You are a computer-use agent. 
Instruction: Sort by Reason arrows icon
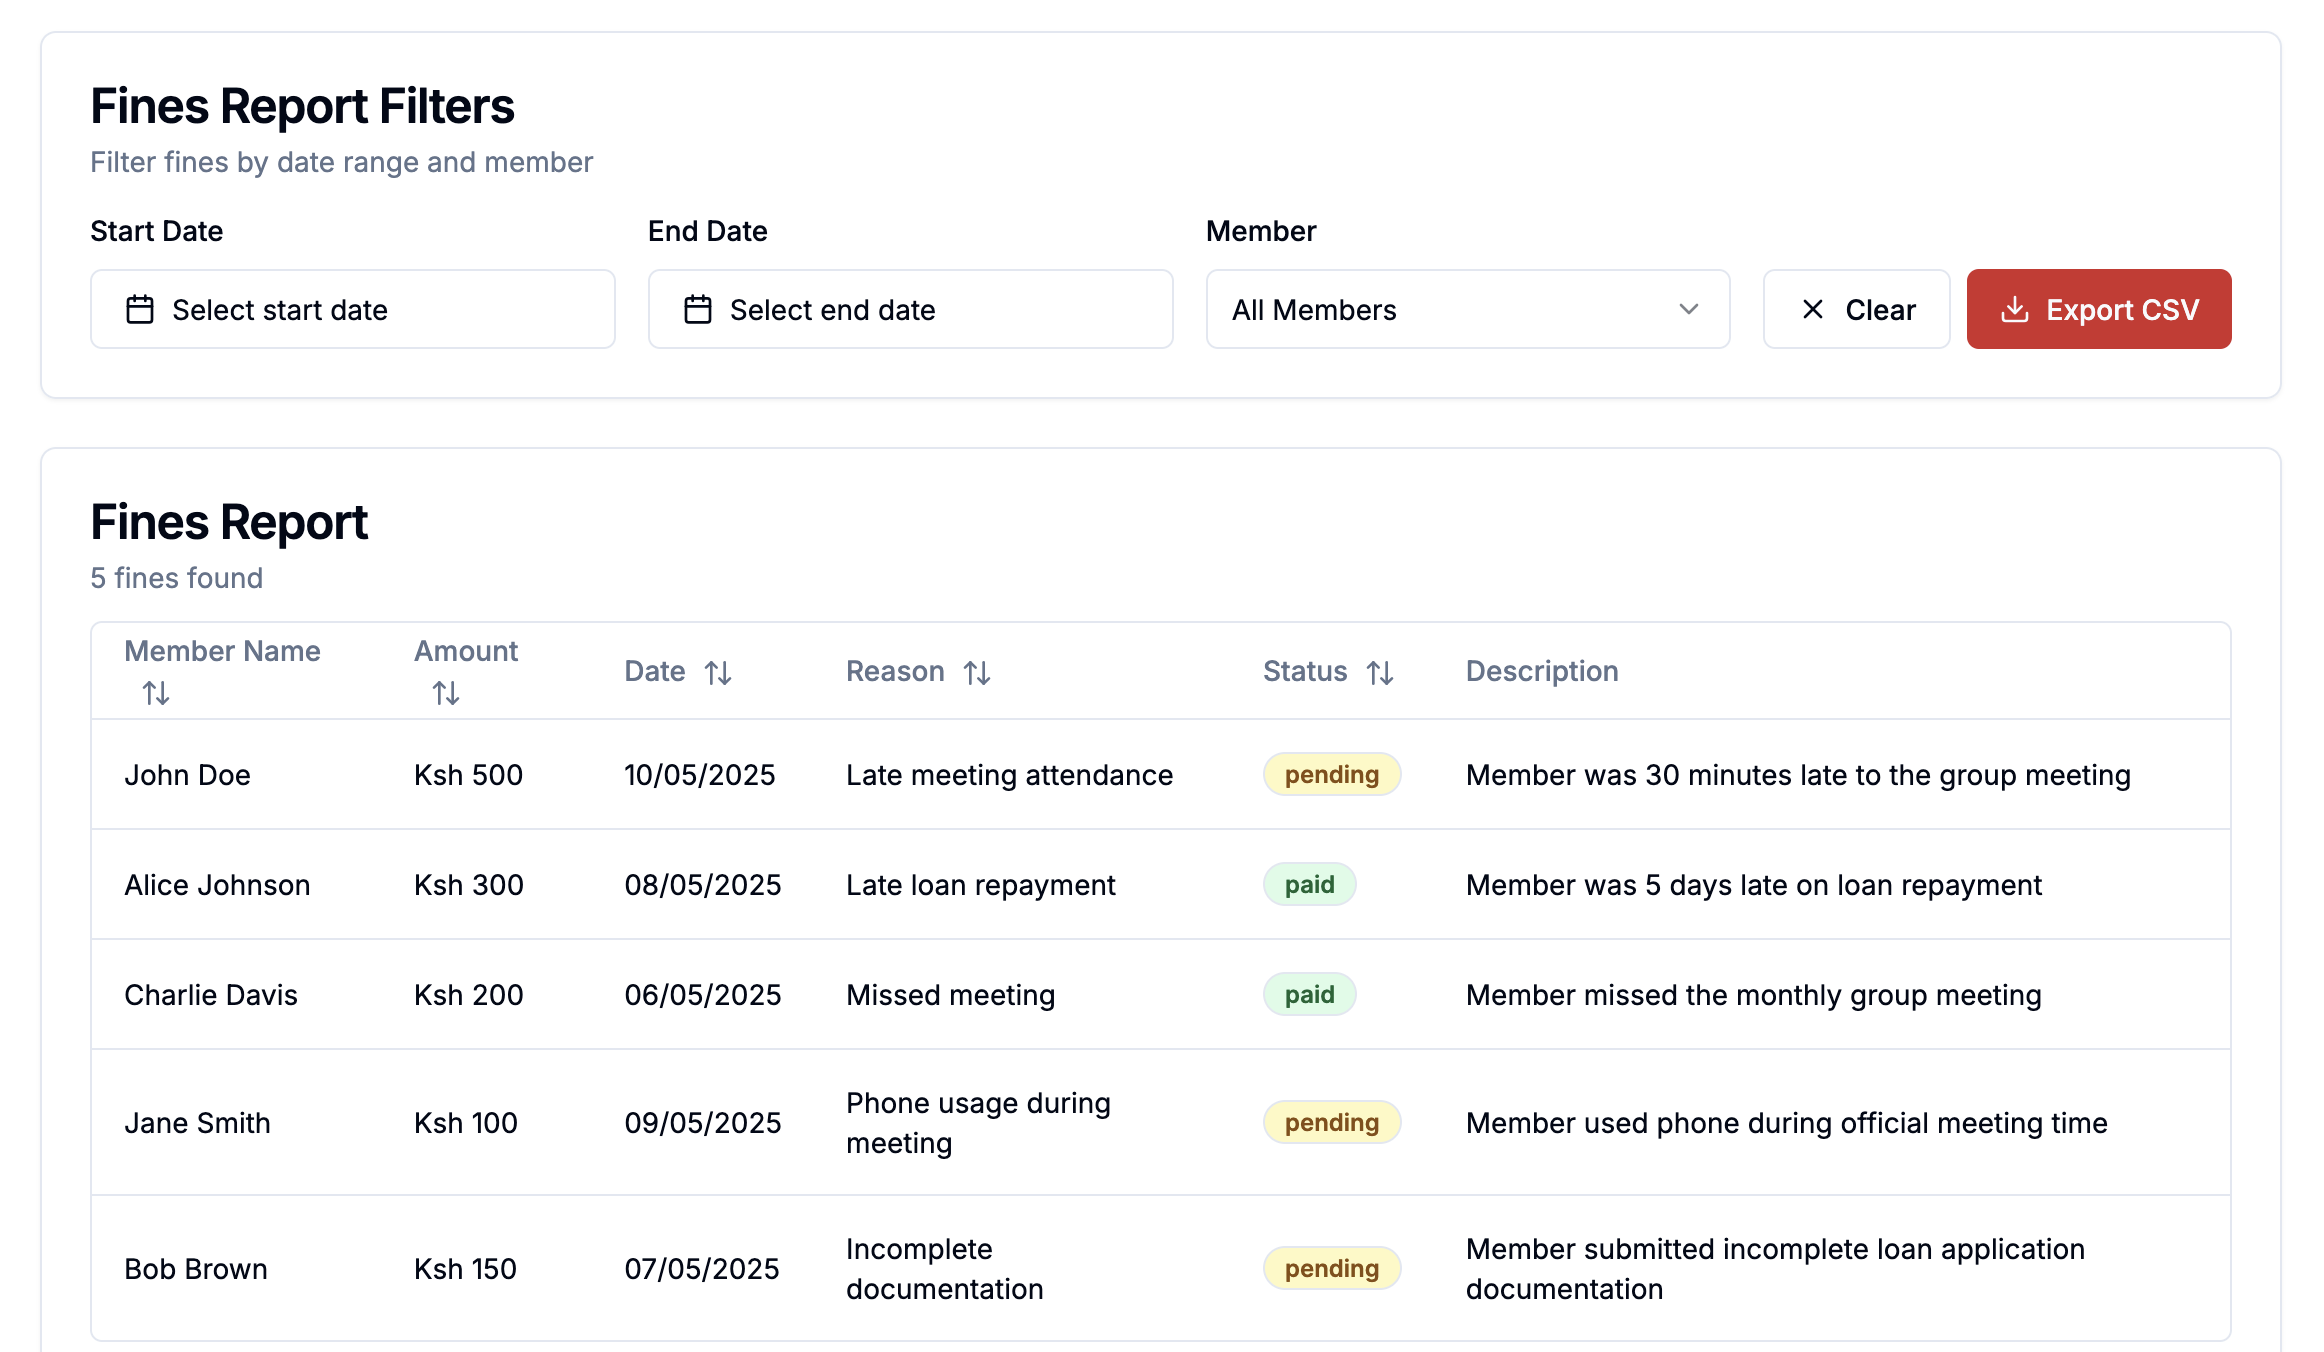point(977,673)
